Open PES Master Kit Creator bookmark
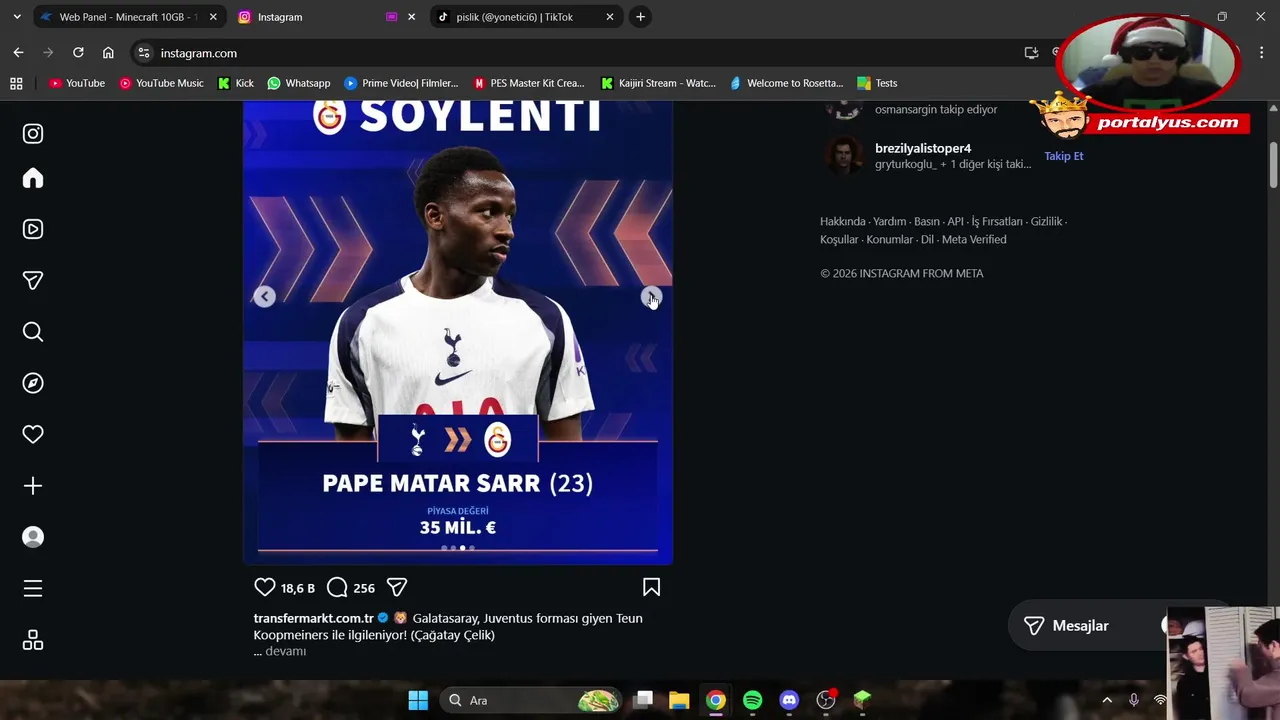This screenshot has width=1280, height=720. pyautogui.click(x=529, y=83)
